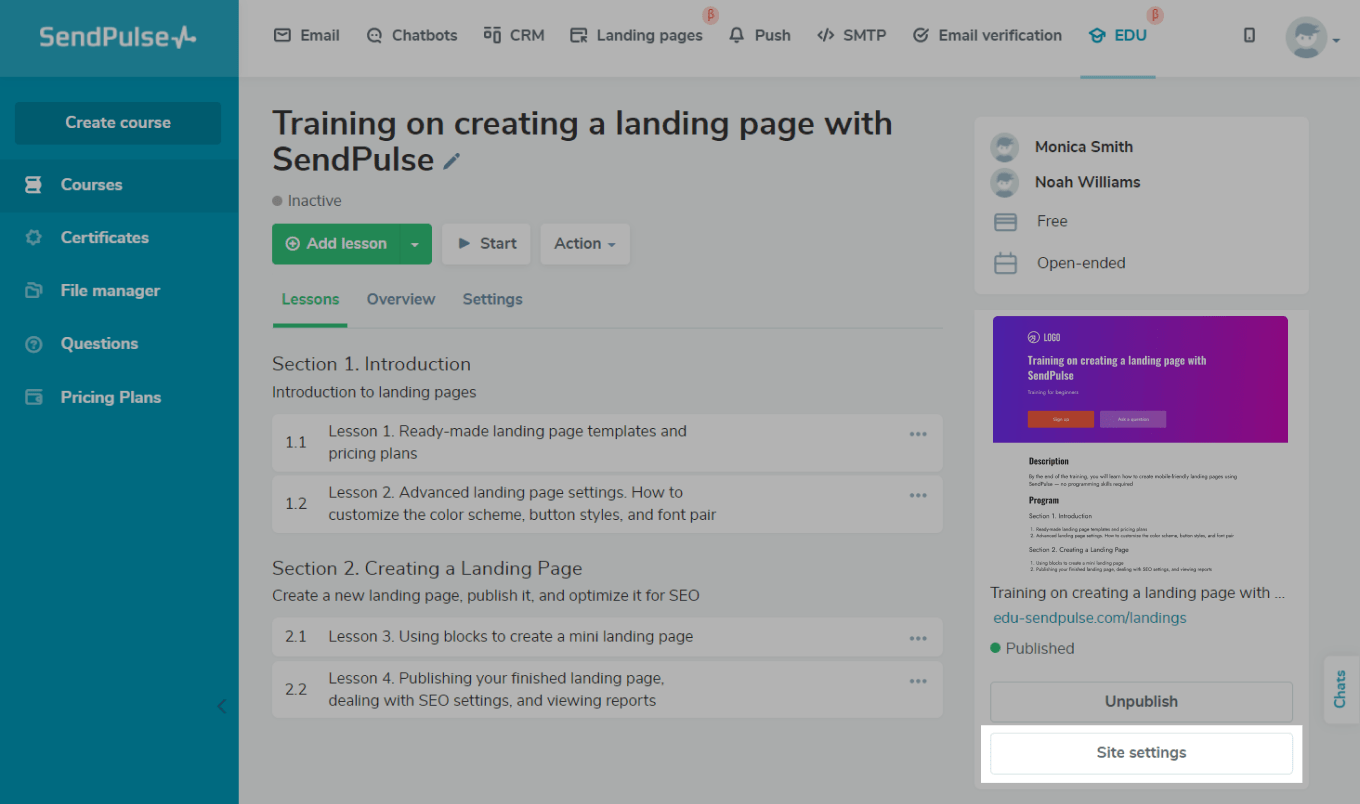Go to CRM in top navigation
The width and height of the screenshot is (1360, 804).
514,35
